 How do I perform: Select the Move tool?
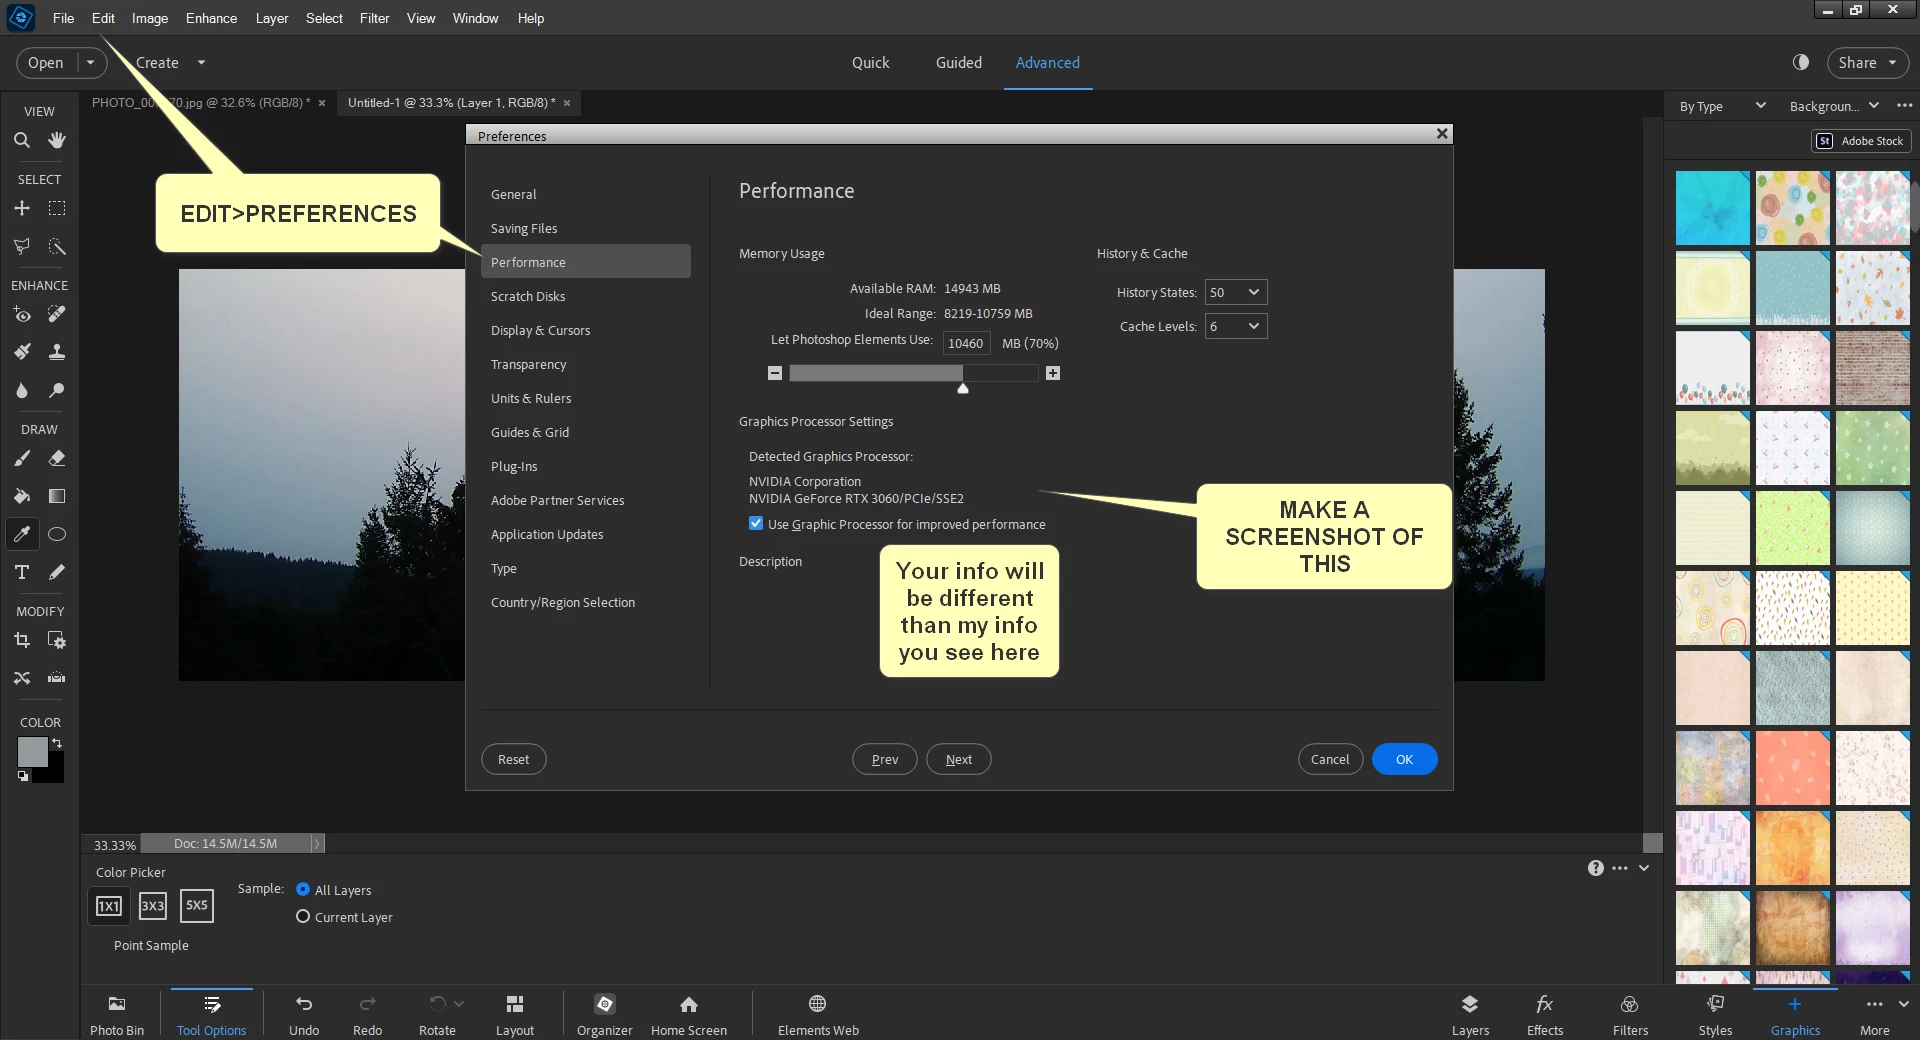point(21,208)
